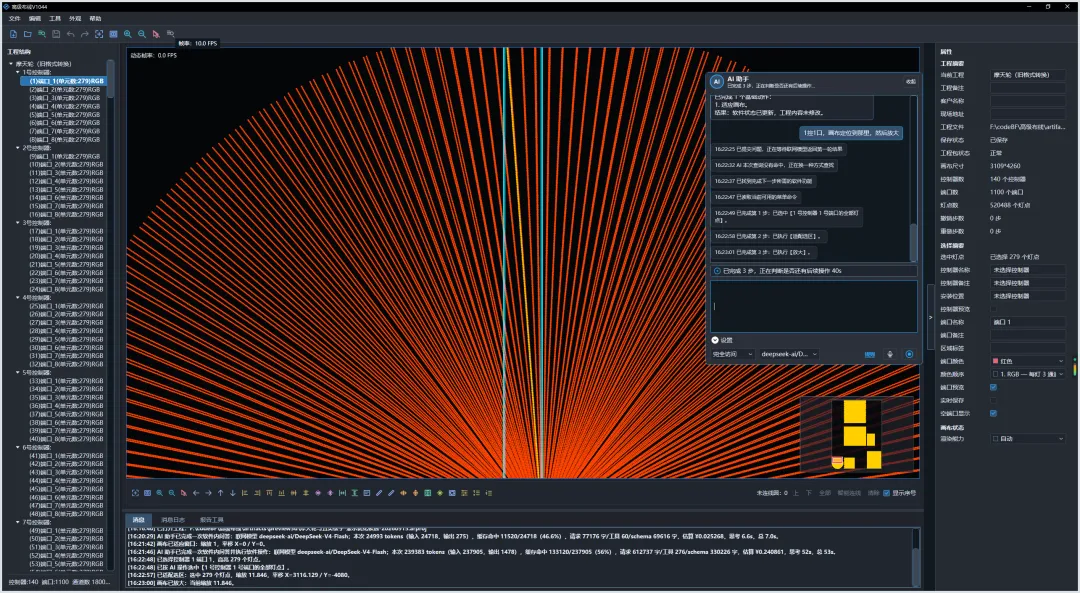Click the new project file icon
The image size is (1080, 593).
(13, 34)
